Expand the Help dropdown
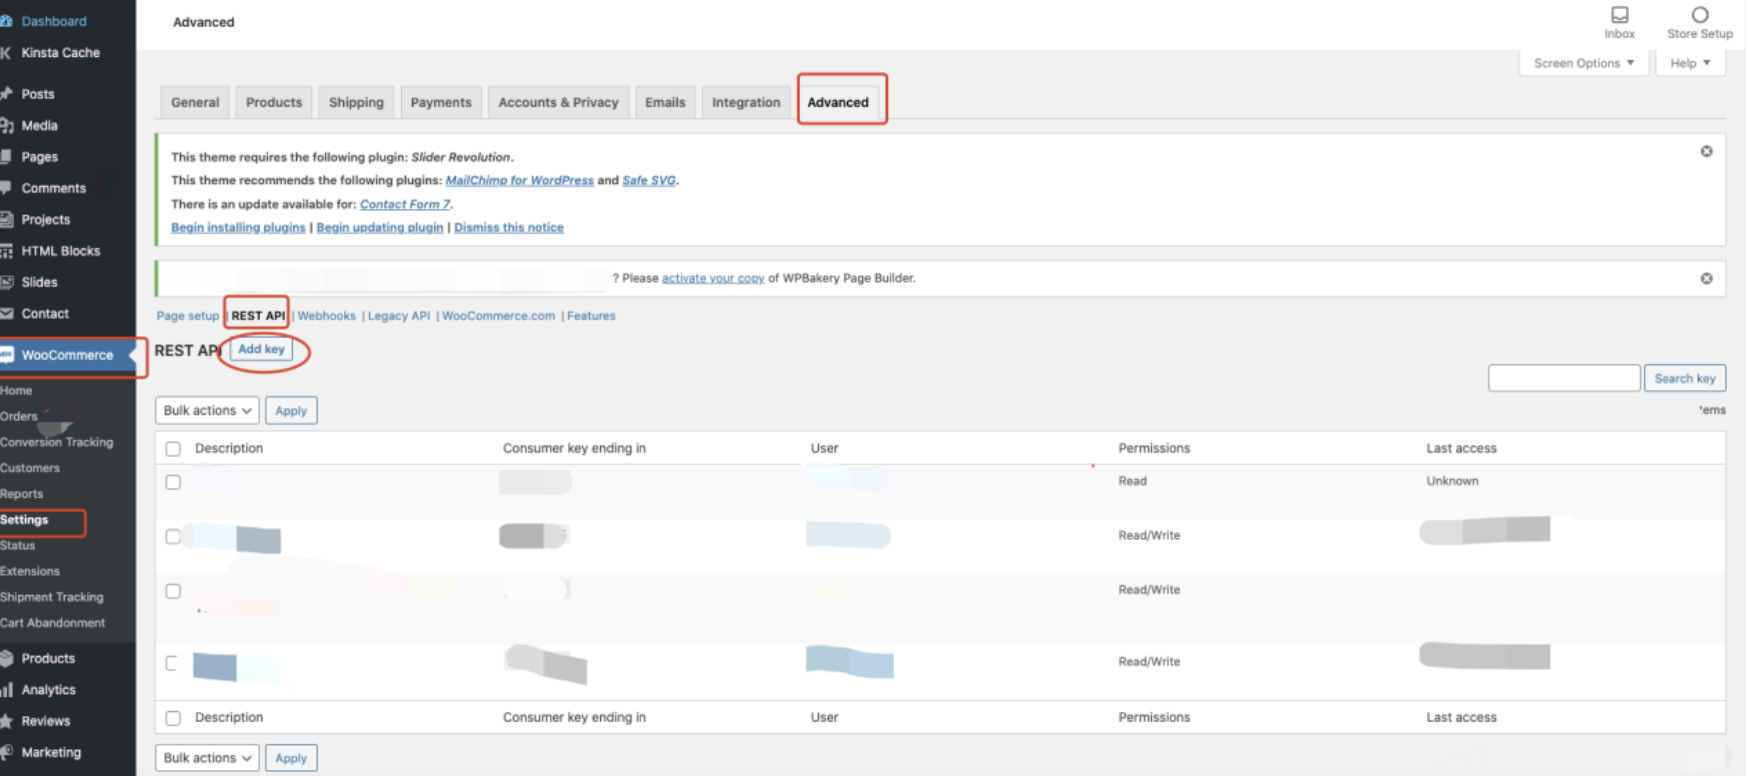Screen dimensions: 1746x776 tap(1690, 63)
